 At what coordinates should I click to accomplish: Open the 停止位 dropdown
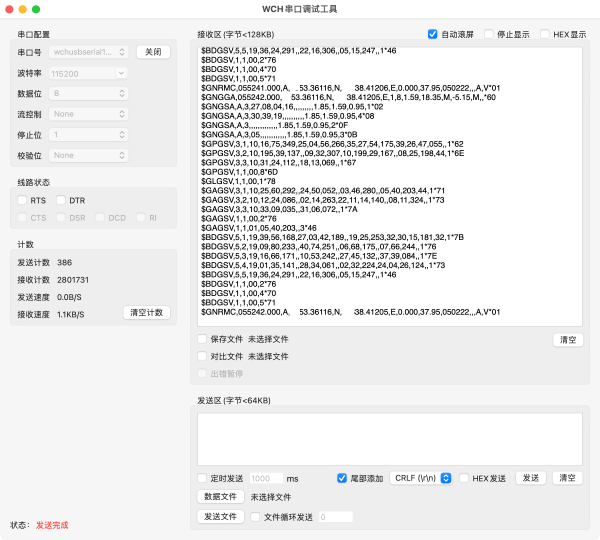point(88,135)
